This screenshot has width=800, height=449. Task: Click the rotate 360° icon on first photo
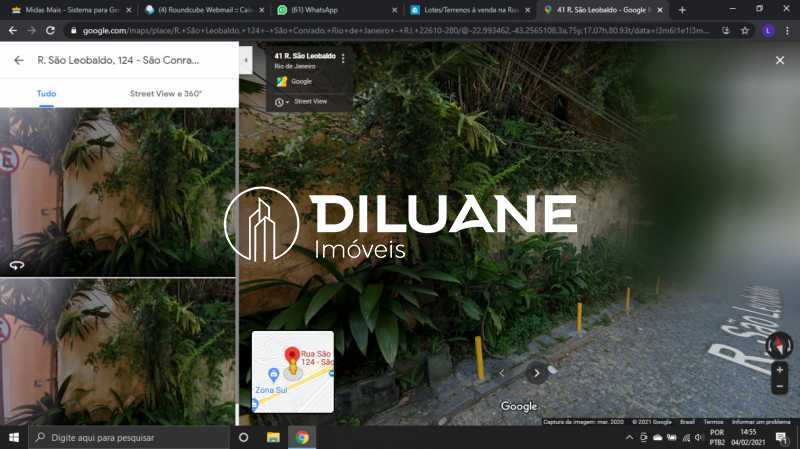tap(17, 265)
